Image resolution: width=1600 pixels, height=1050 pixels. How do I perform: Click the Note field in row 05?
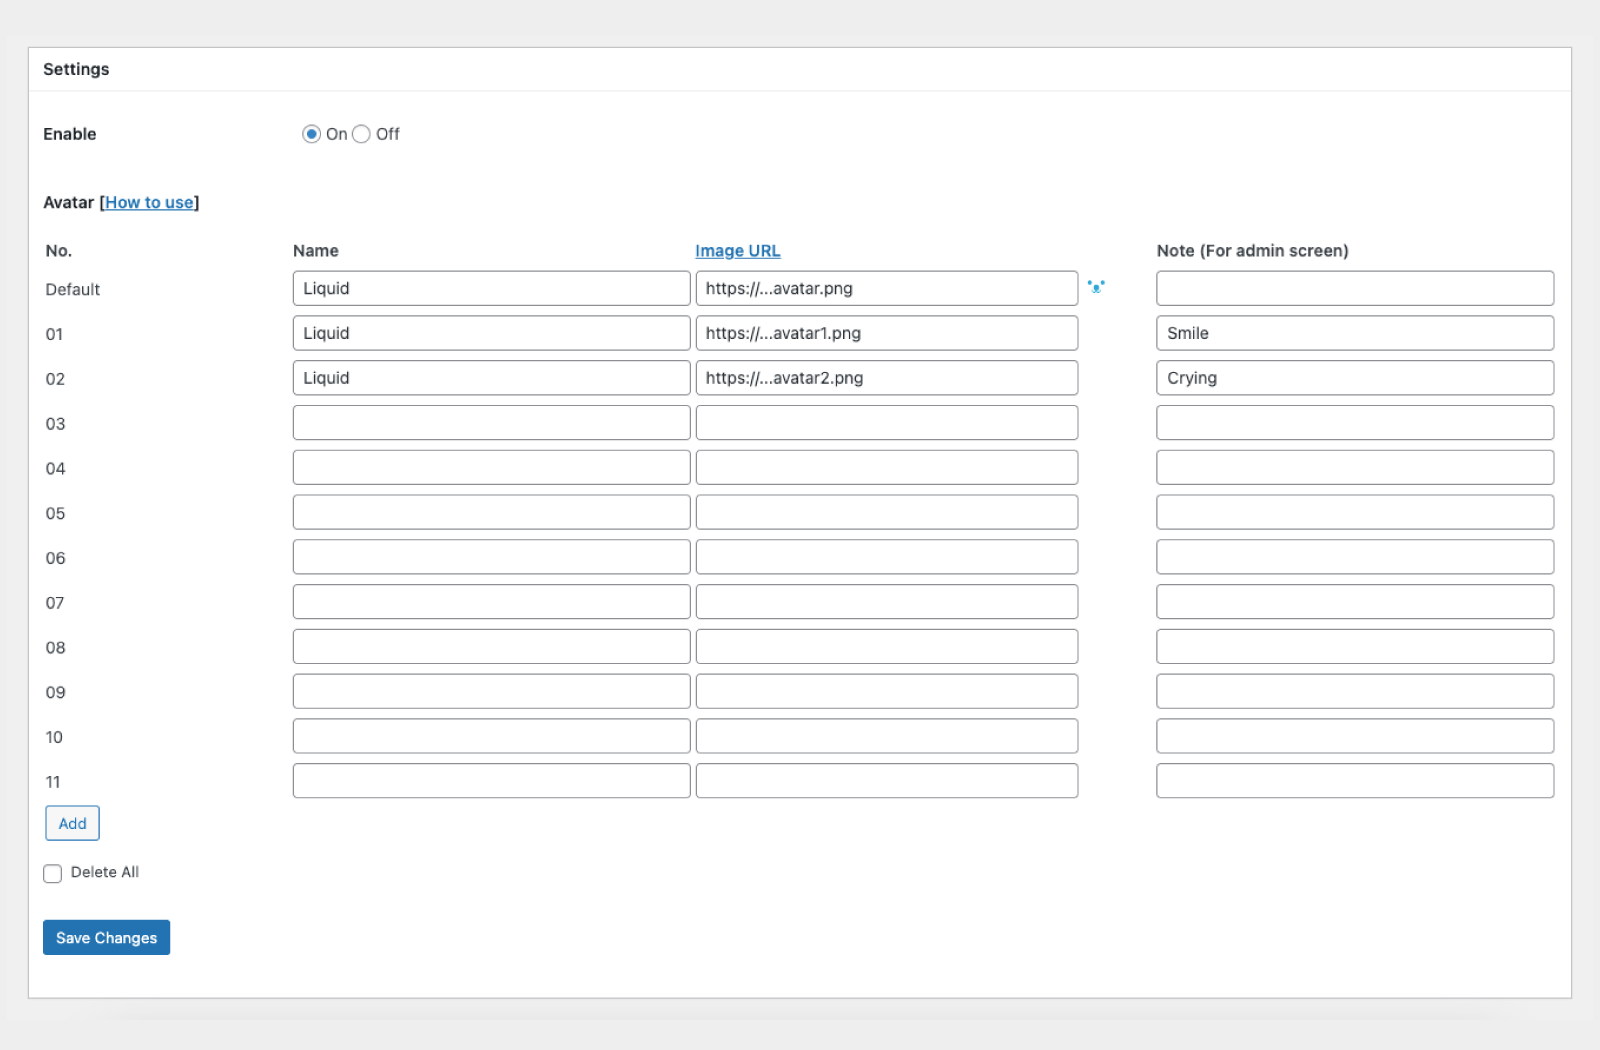(x=1355, y=512)
